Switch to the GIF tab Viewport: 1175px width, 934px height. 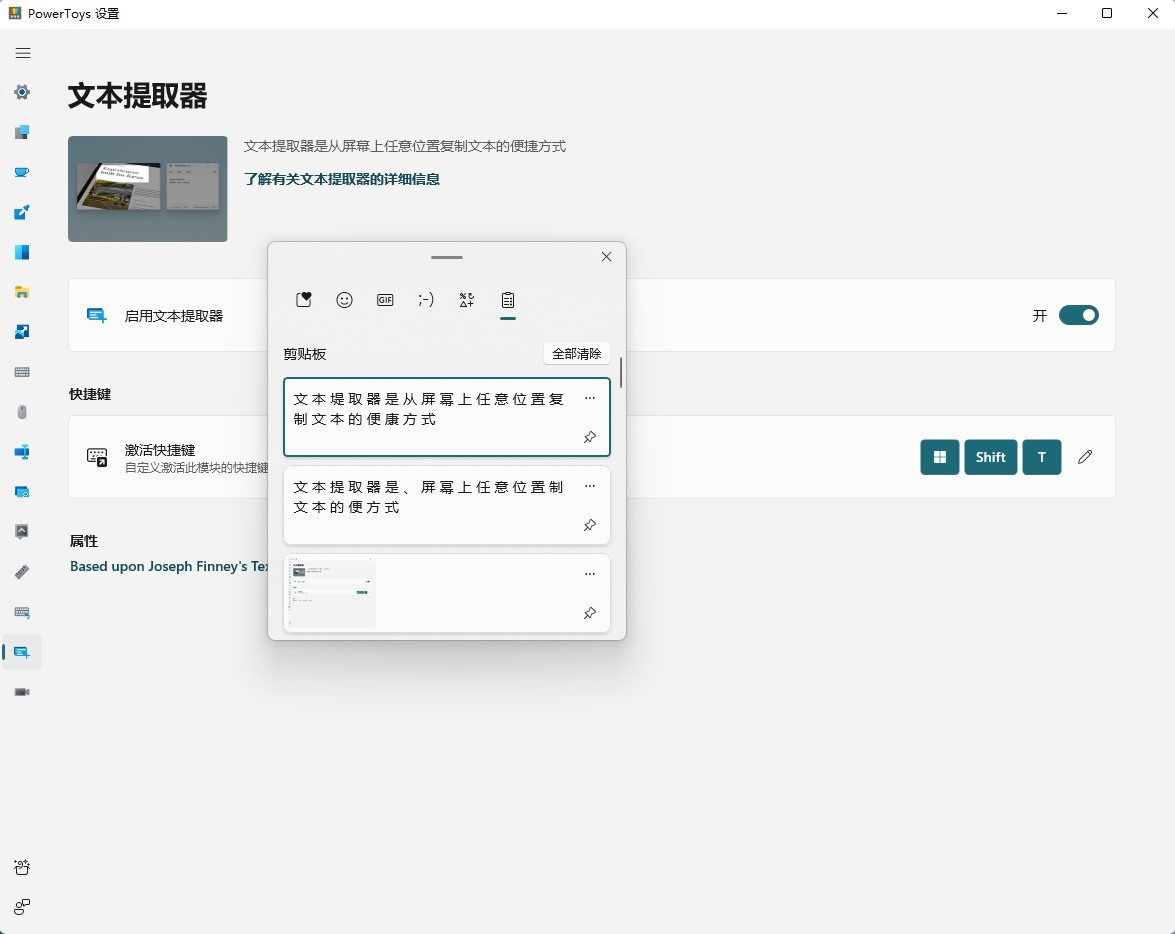[x=385, y=300]
